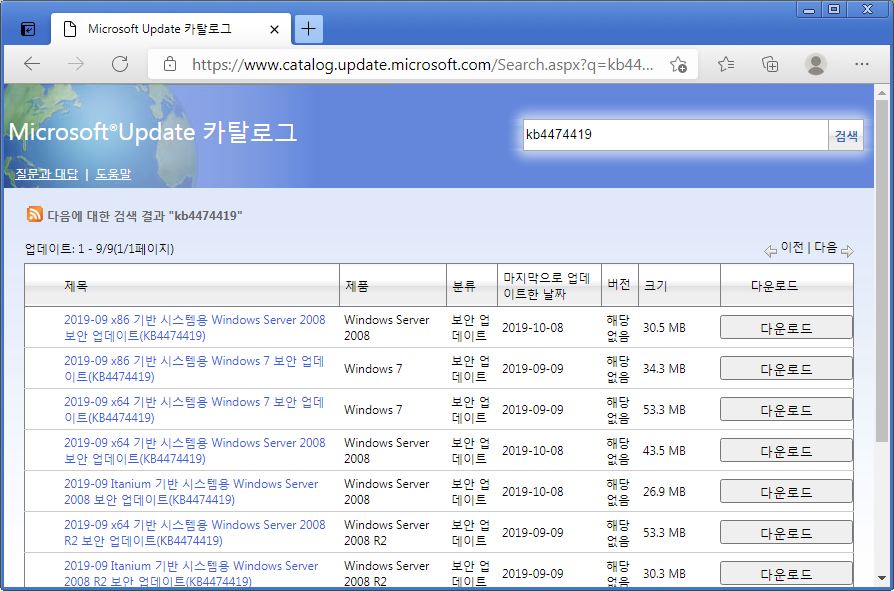Screen dimensions: 894x591
Task: Open the user profile icon
Action: (816, 64)
